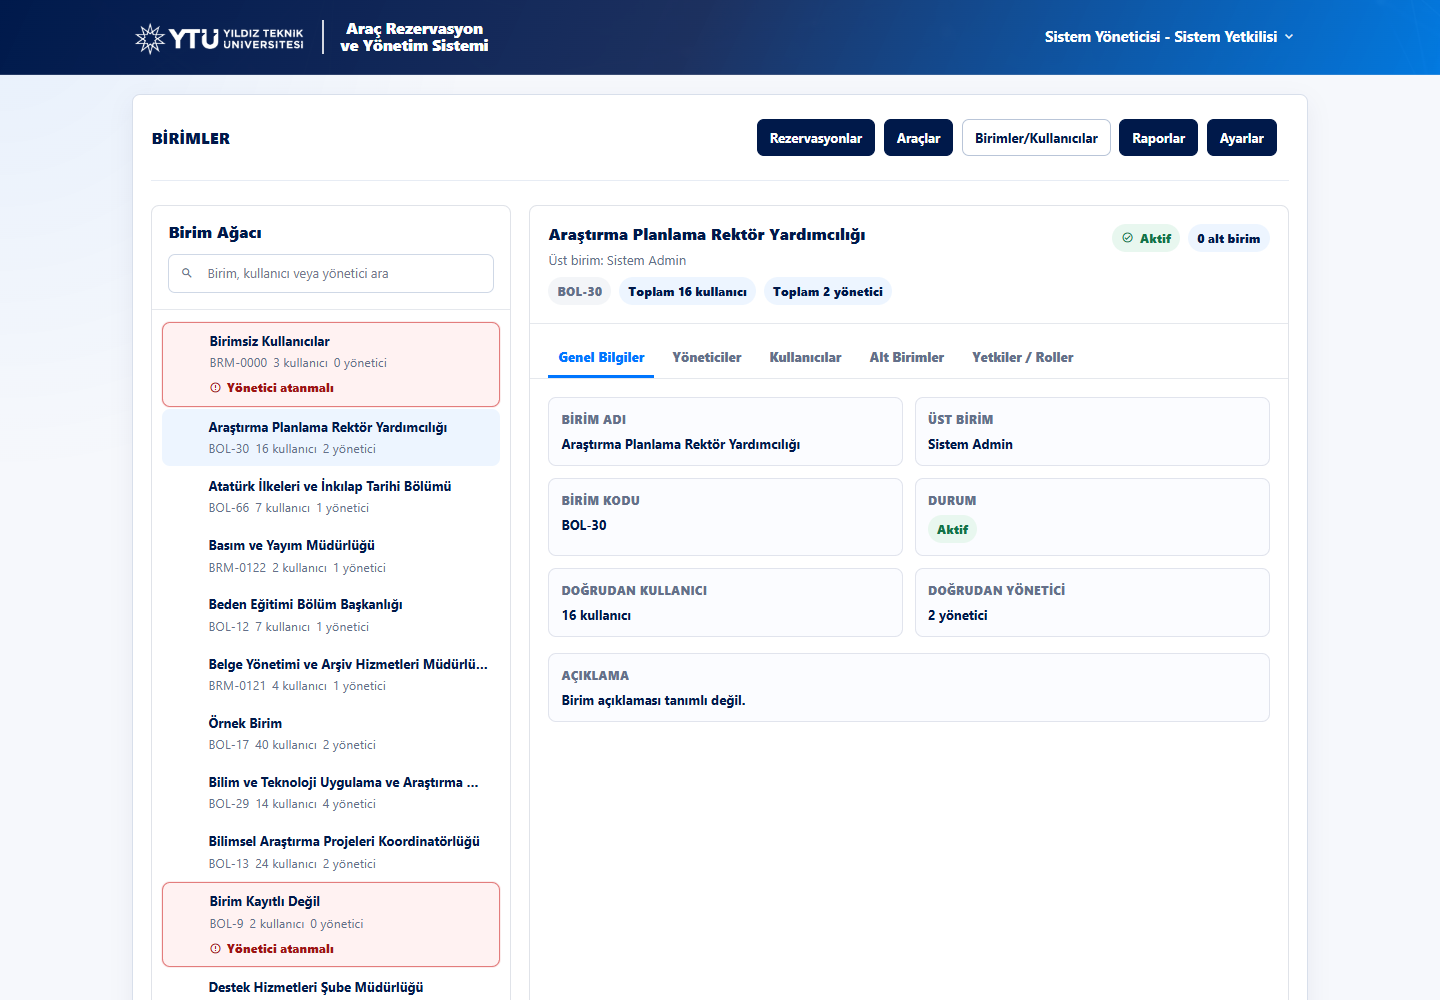1440x1000 pixels.
Task: Open the Ayarlar settings button
Action: (x=1242, y=138)
